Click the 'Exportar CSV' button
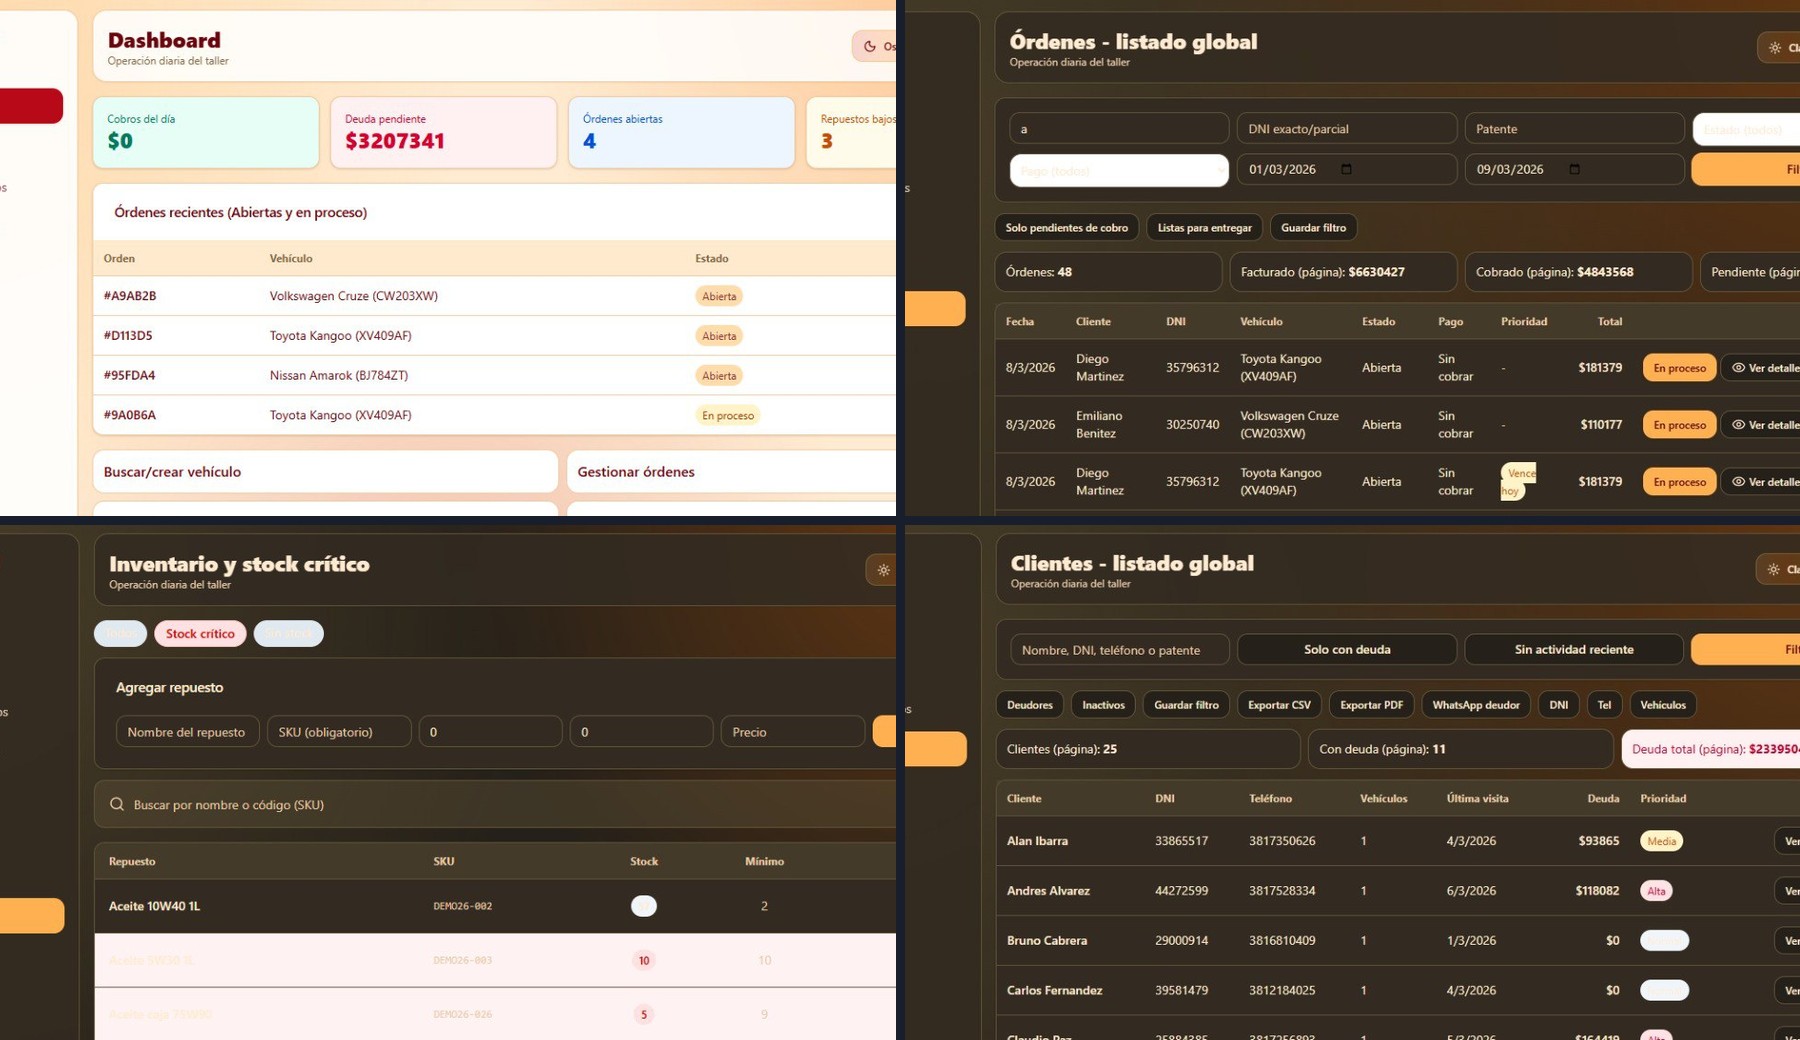 pyautogui.click(x=1279, y=705)
